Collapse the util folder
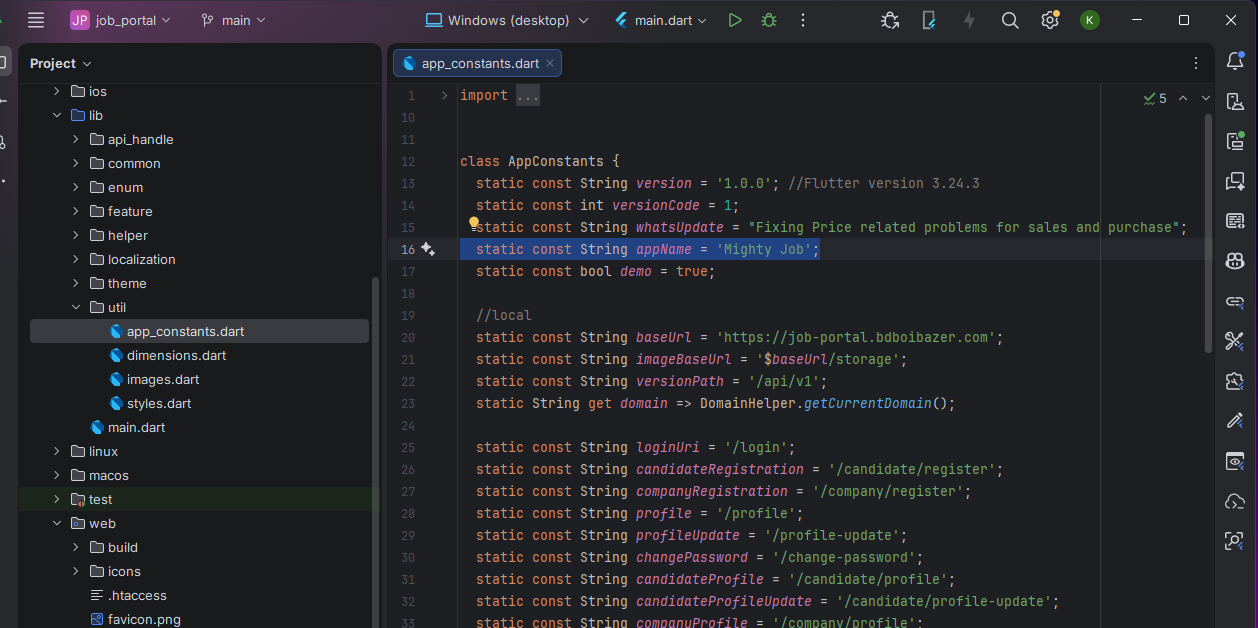 pos(76,307)
